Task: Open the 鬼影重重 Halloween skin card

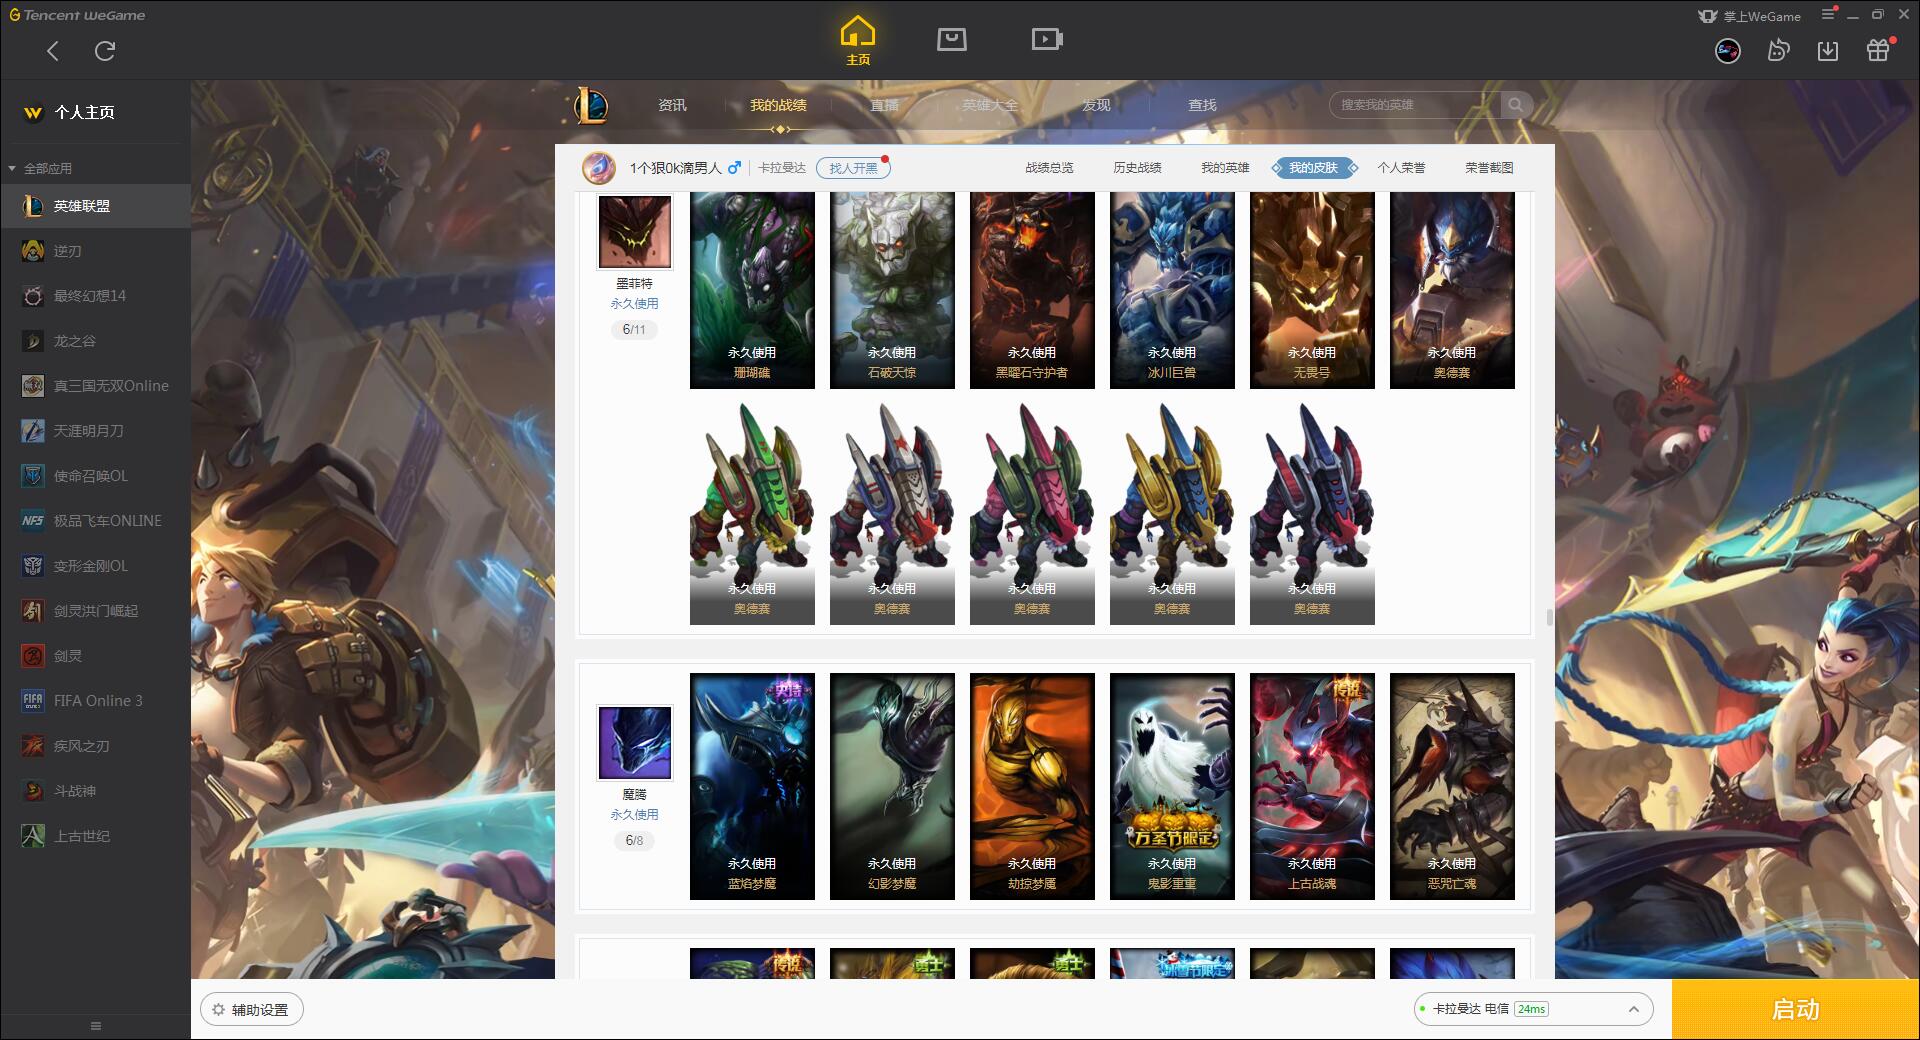Action: (x=1172, y=786)
